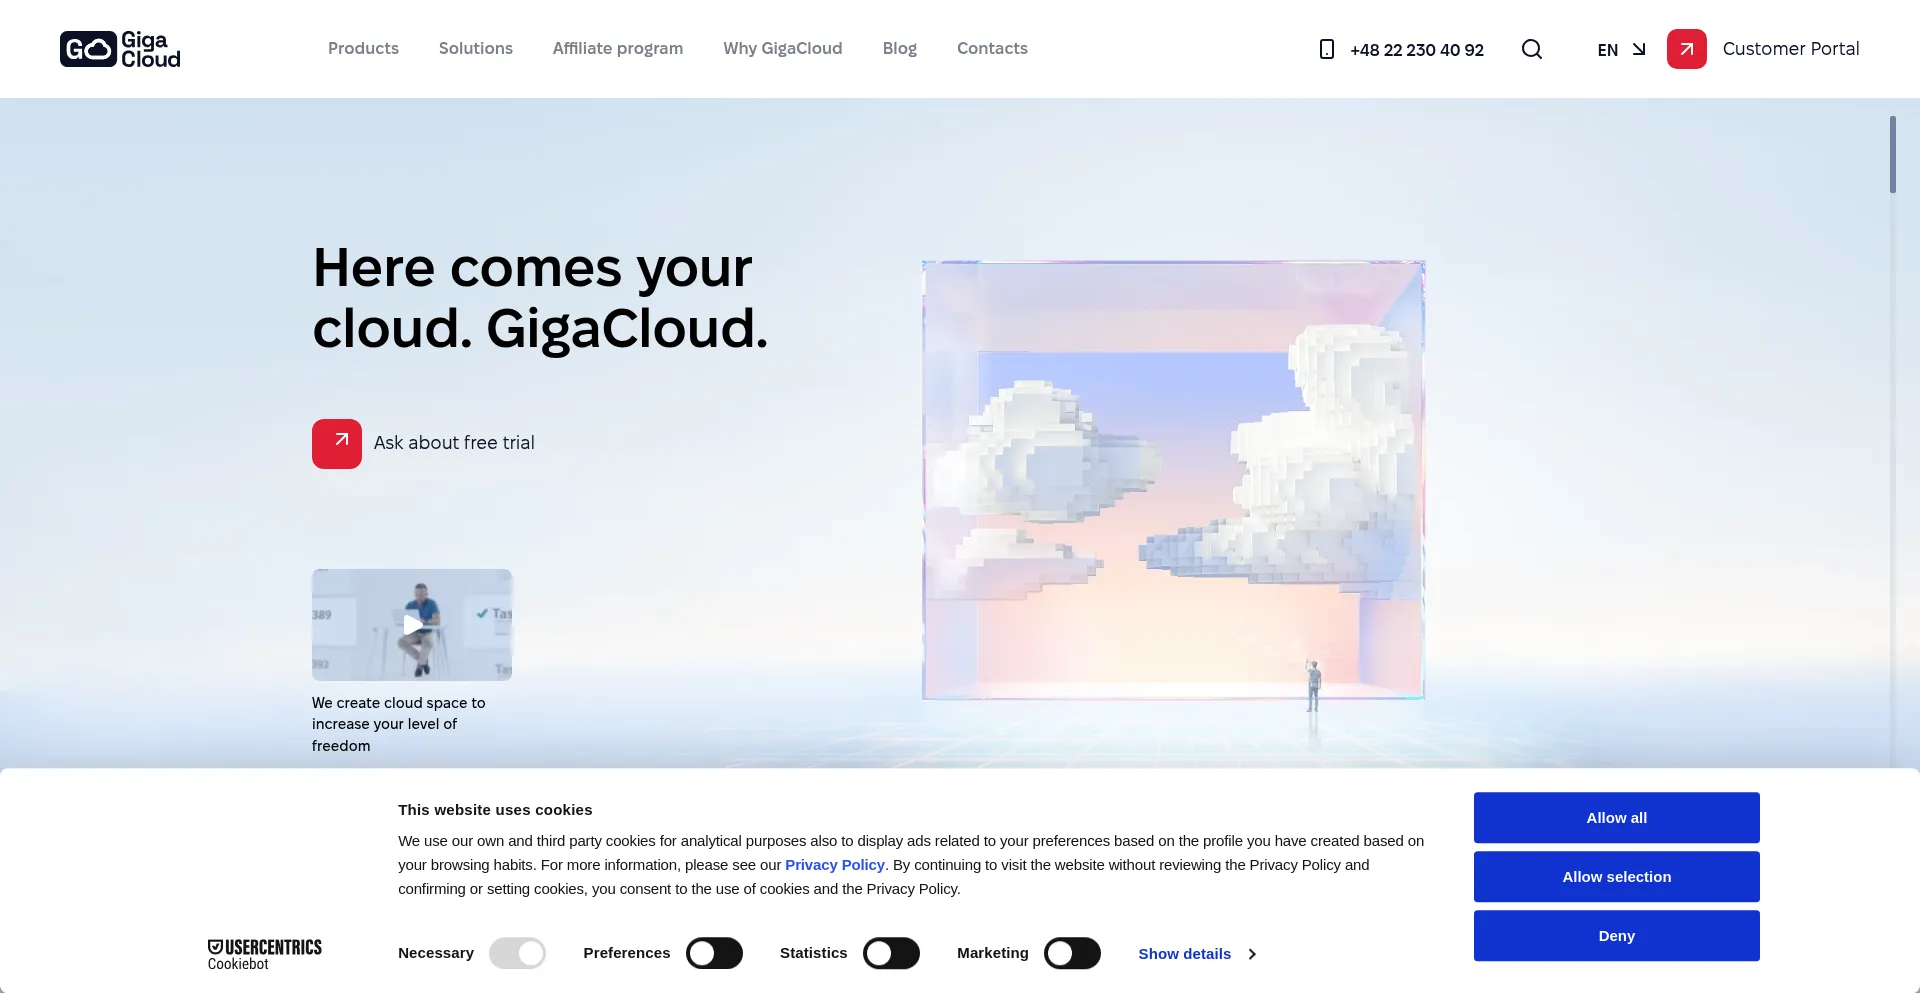
Task: Turn on the Statistics cookie toggle
Action: (x=891, y=953)
